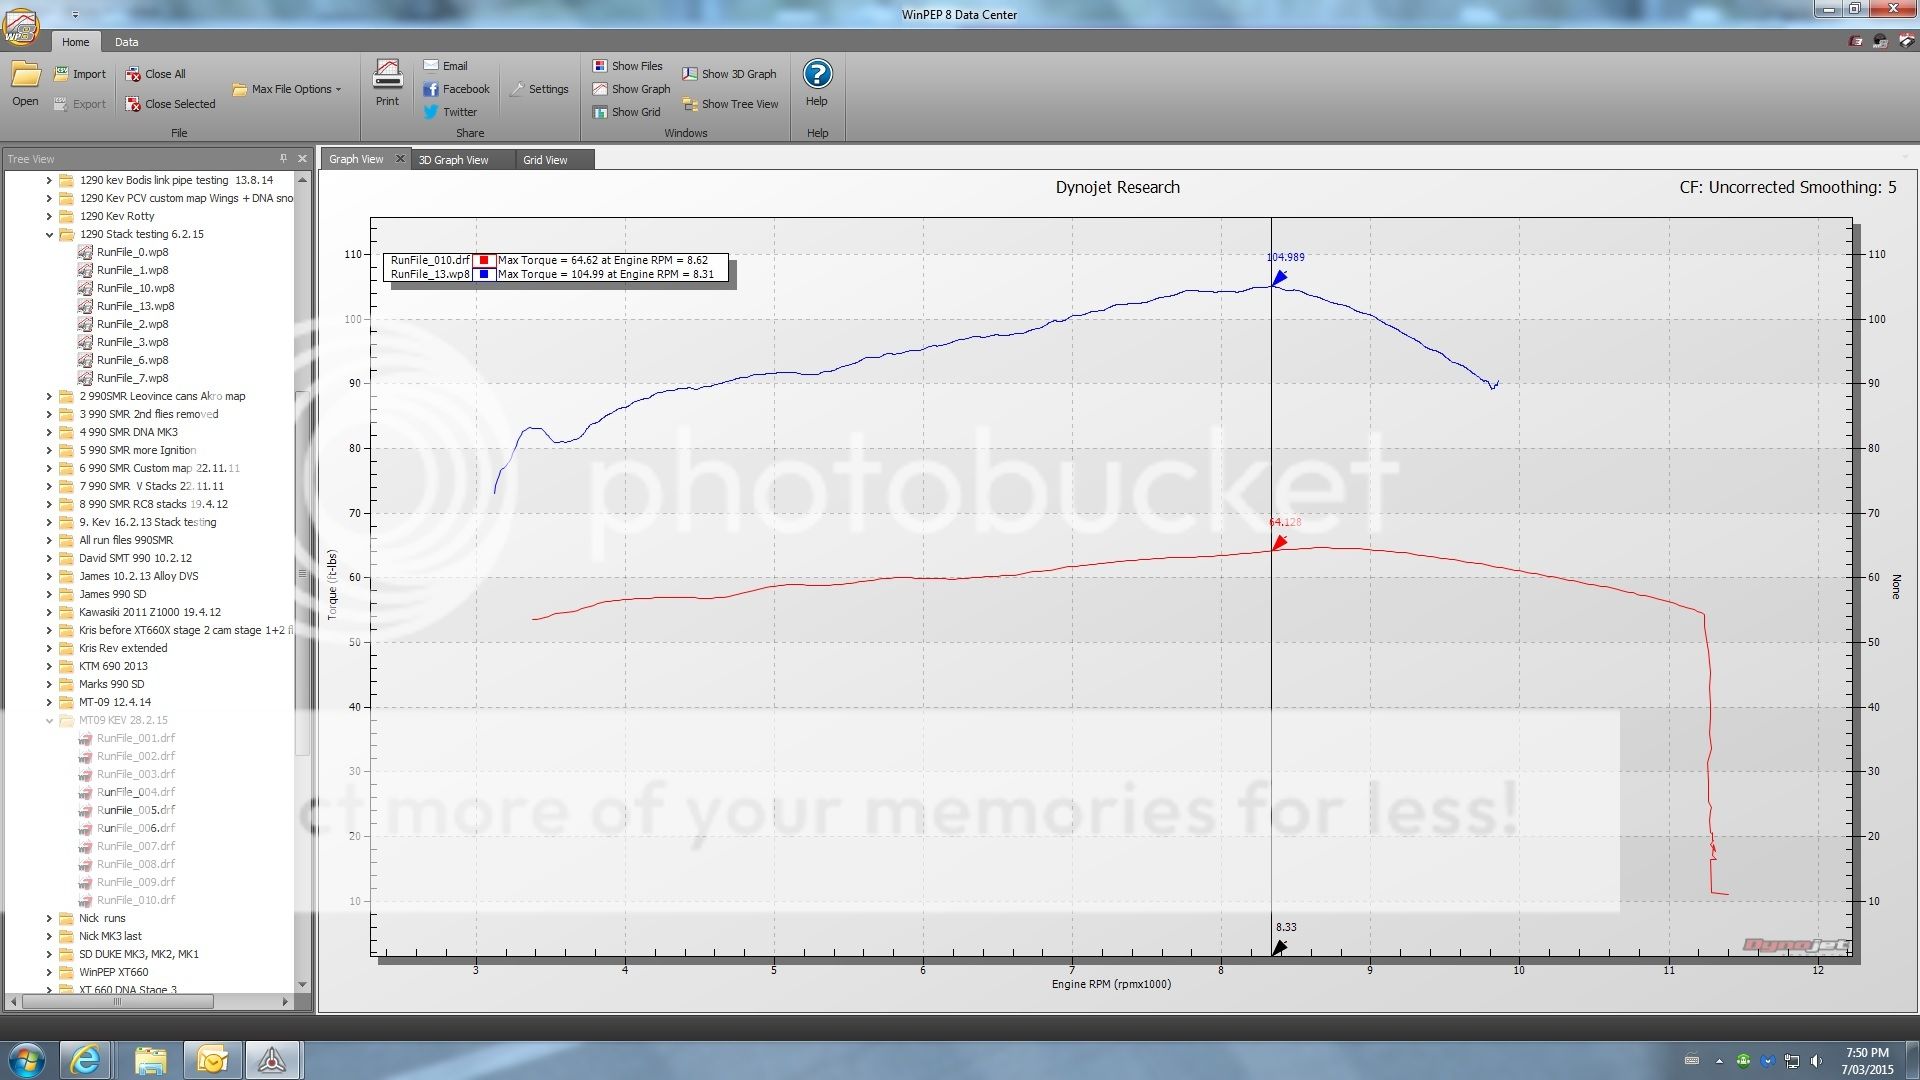Open WinPEP Settings via the wrench icon
The height and width of the screenshot is (1080, 1920).
pos(539,88)
